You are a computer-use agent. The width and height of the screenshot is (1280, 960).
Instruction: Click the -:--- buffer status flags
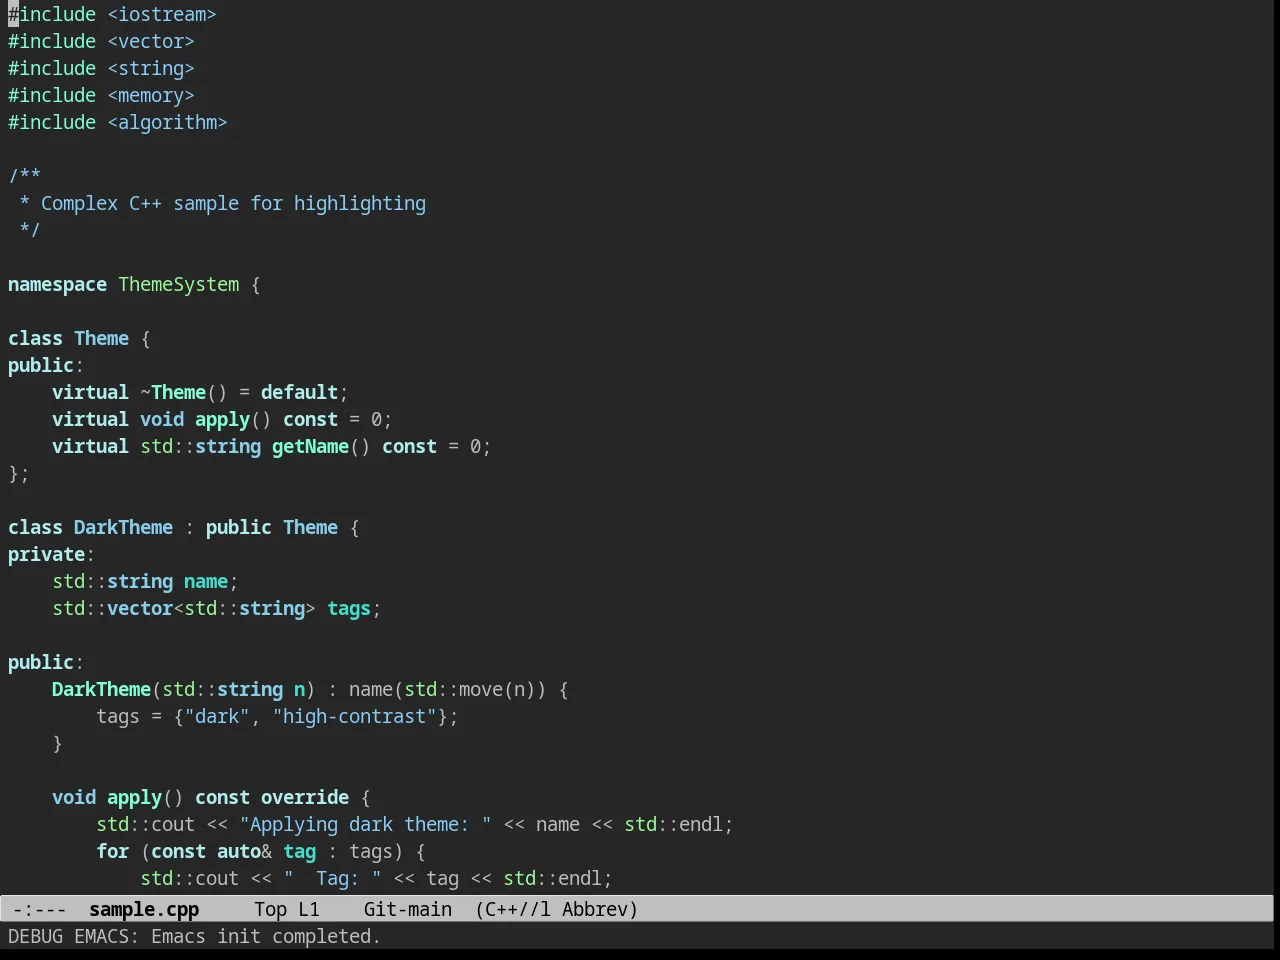coord(40,909)
